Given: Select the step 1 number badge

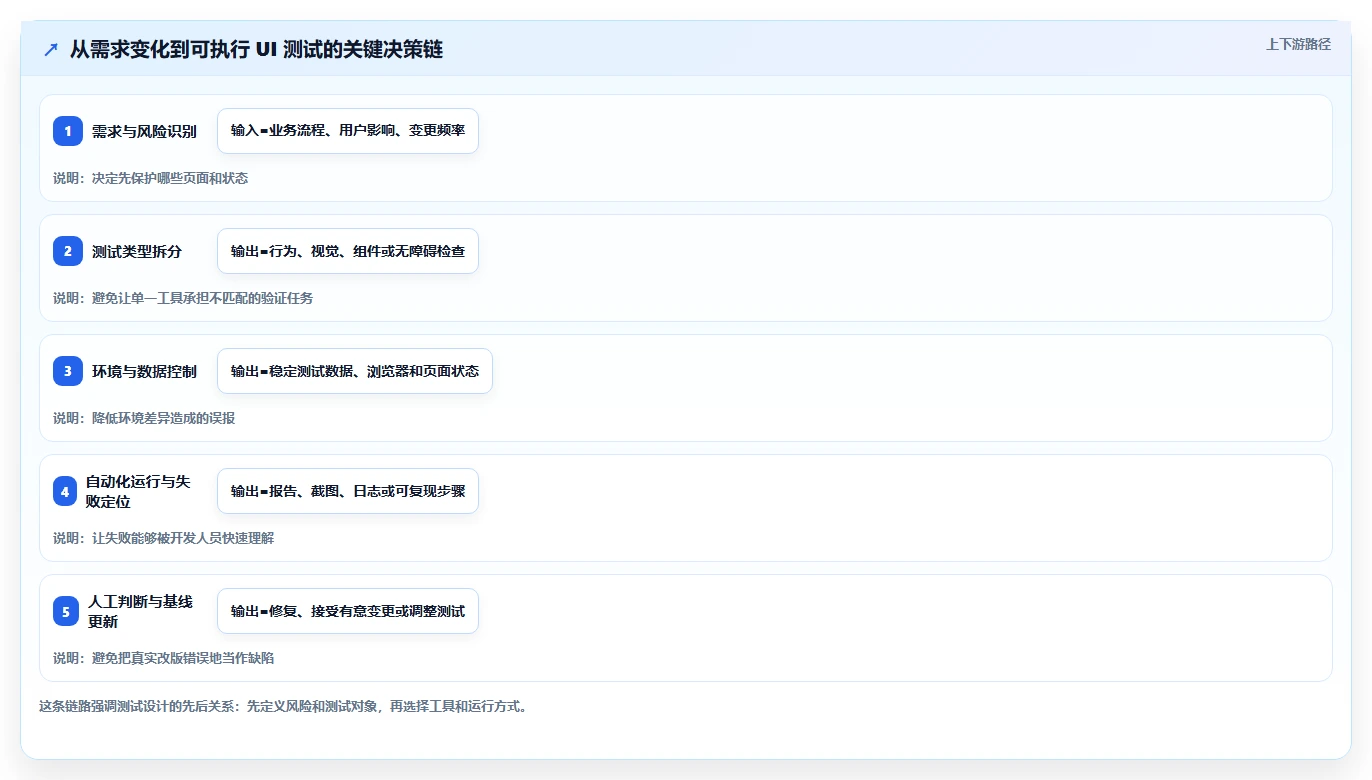Looking at the screenshot, I should (x=68, y=131).
